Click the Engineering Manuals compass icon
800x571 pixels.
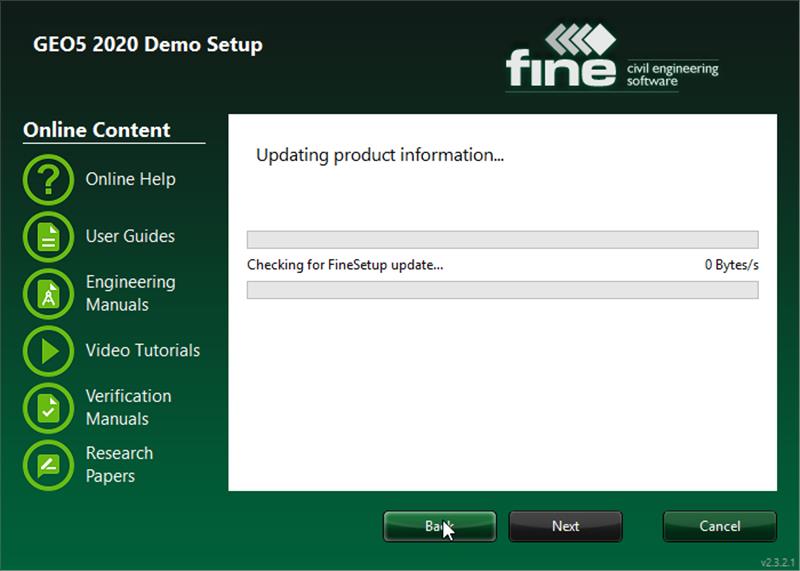(48, 294)
